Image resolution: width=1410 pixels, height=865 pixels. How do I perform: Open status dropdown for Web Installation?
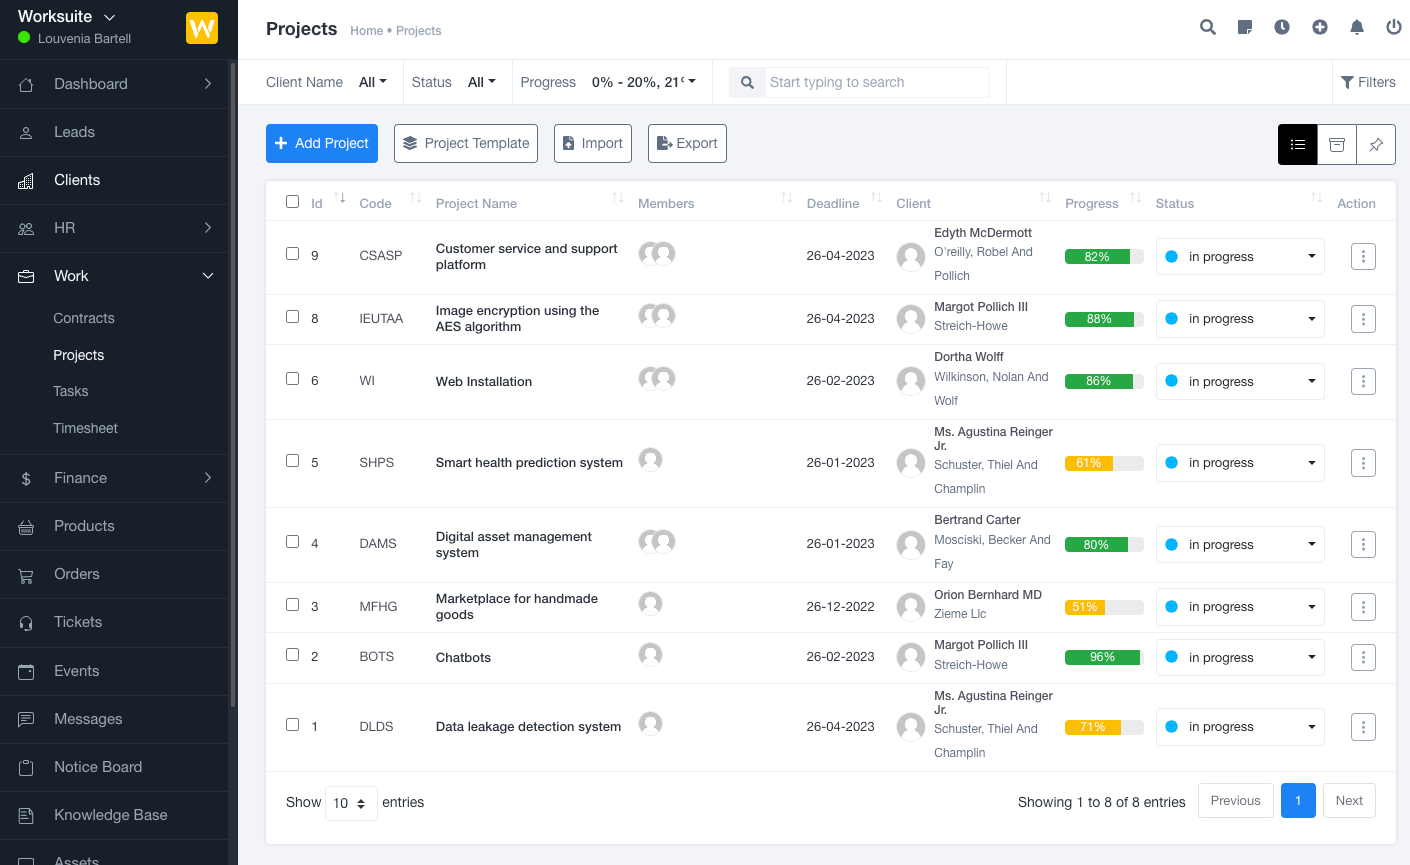coord(1240,381)
